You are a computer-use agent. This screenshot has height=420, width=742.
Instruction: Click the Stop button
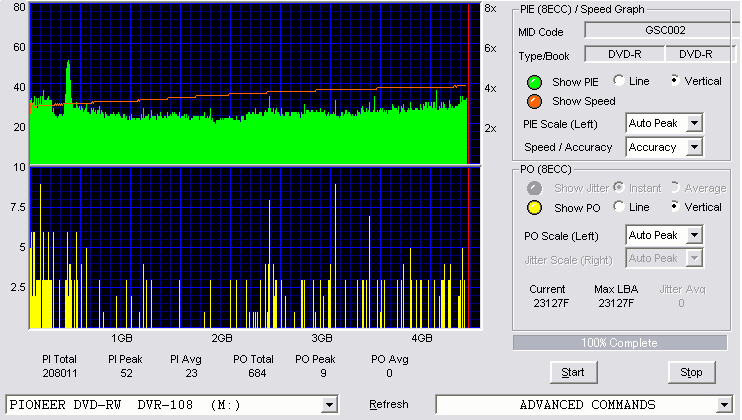(x=691, y=373)
